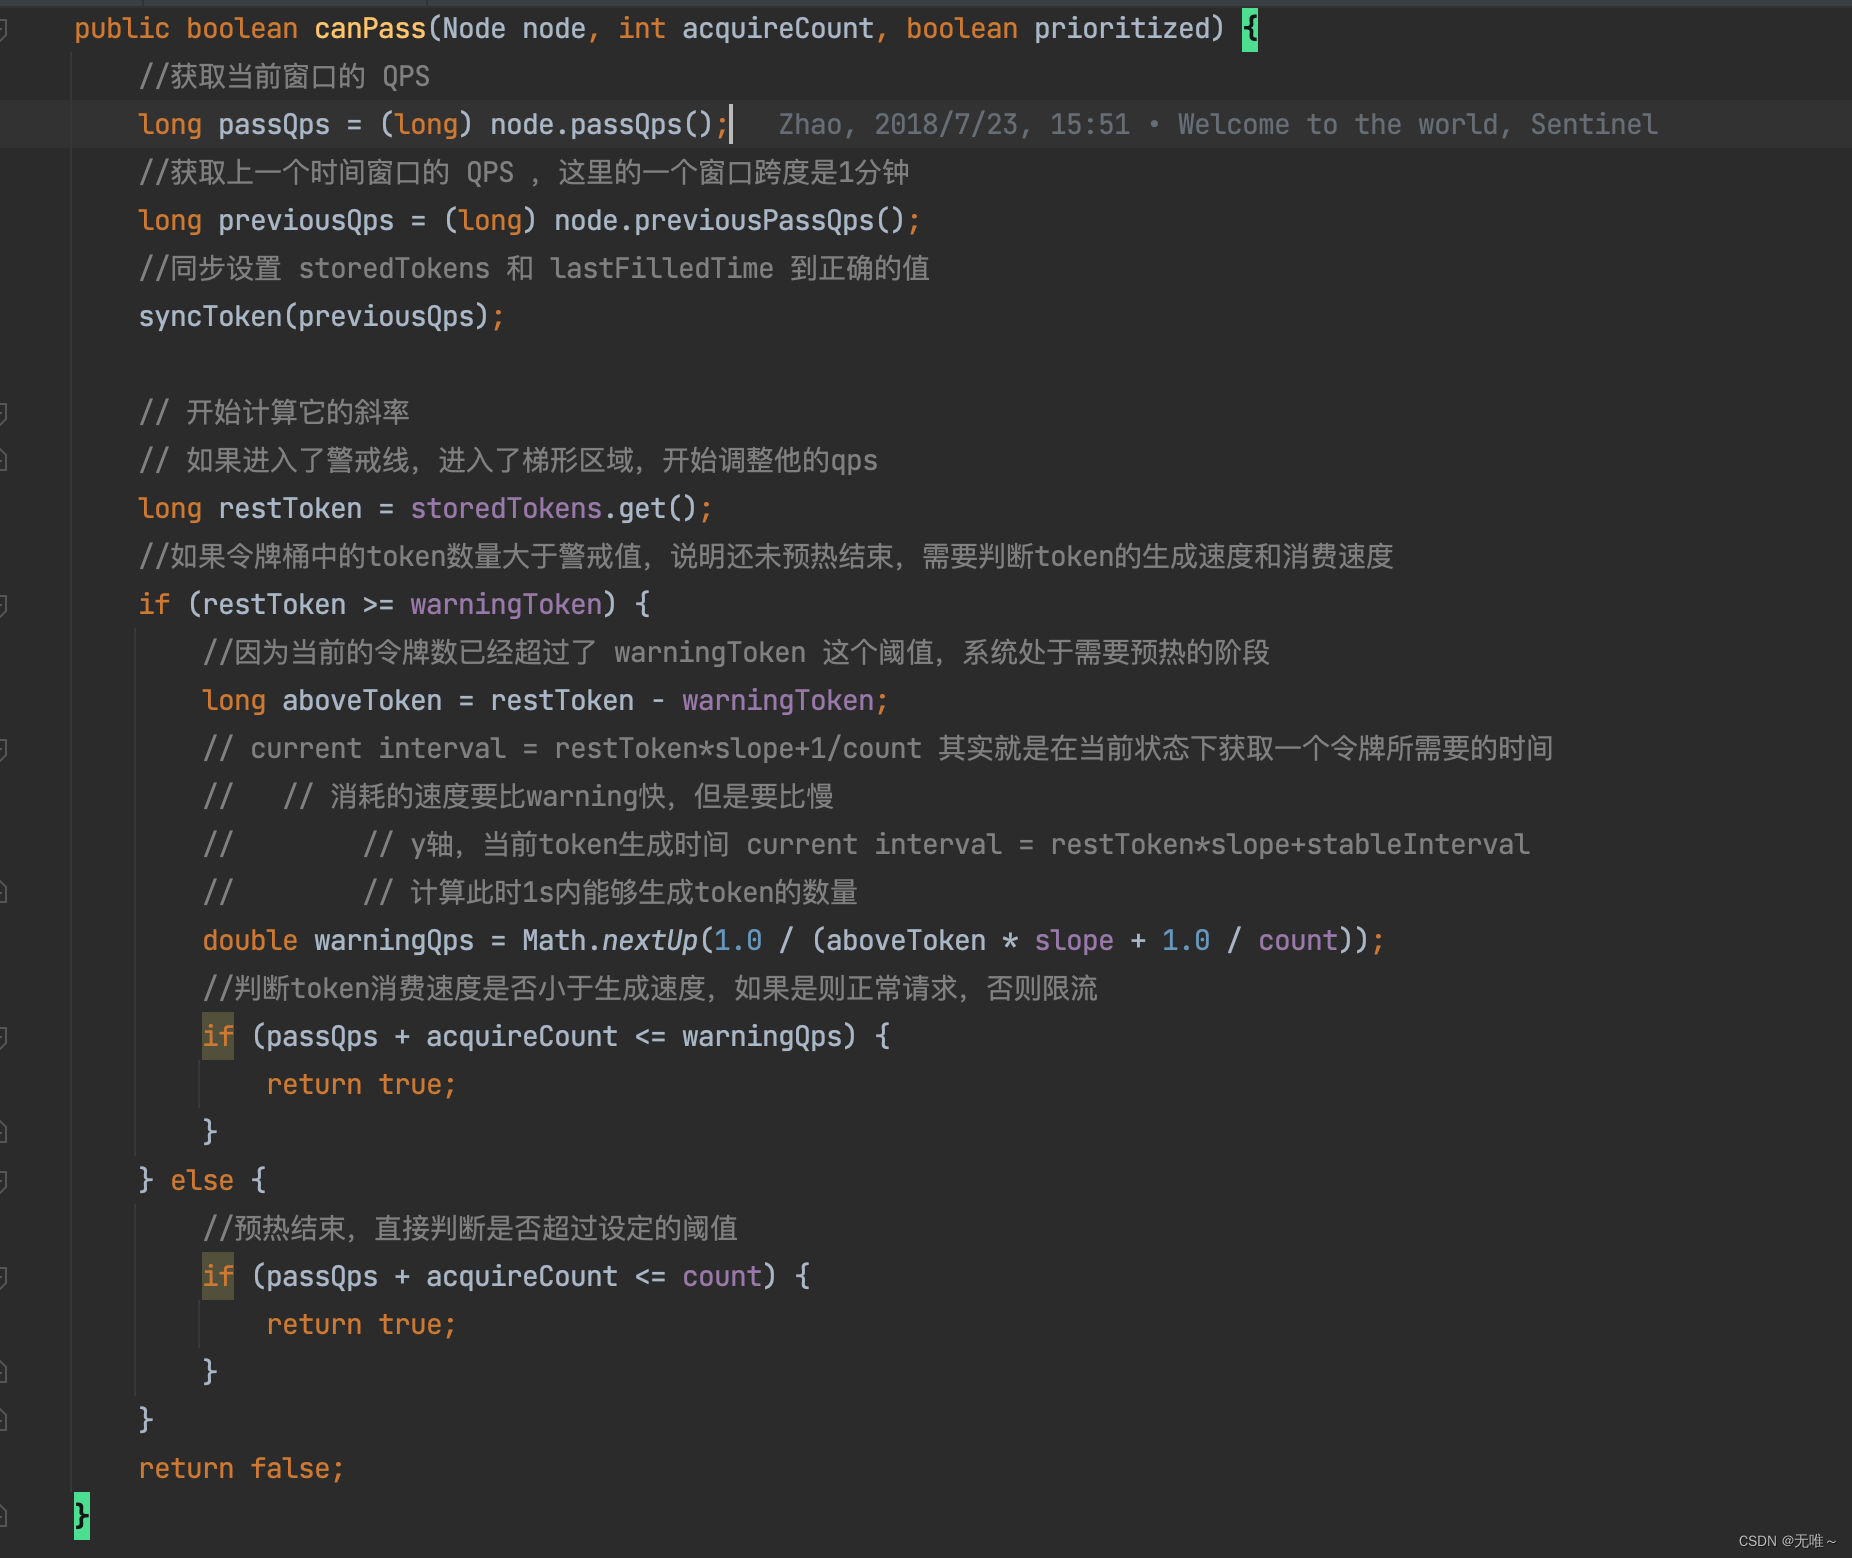Click the 'Node' type in the signature
Image resolution: width=1852 pixels, height=1558 pixels.
(x=474, y=28)
